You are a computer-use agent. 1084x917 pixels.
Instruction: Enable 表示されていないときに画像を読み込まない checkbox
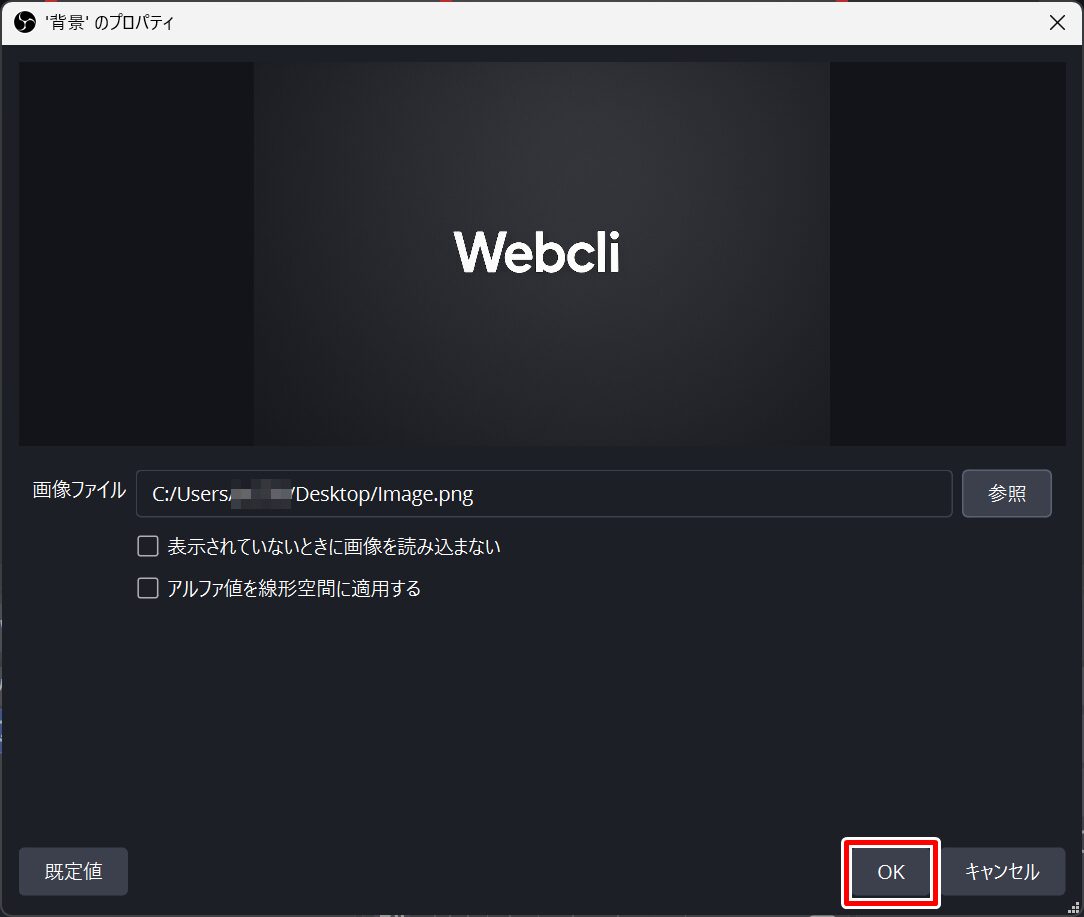(x=148, y=546)
